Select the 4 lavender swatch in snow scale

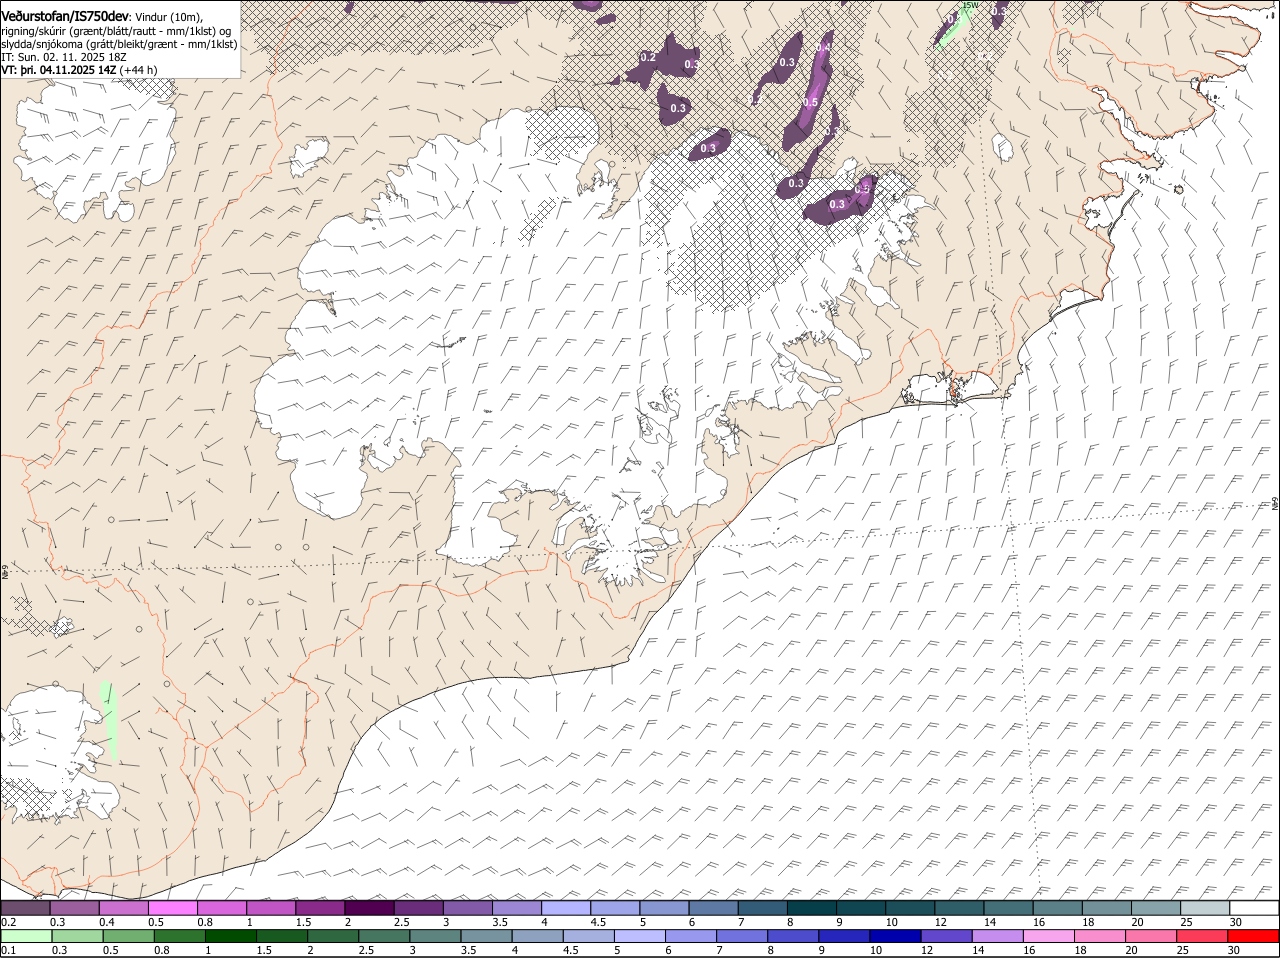[566, 908]
